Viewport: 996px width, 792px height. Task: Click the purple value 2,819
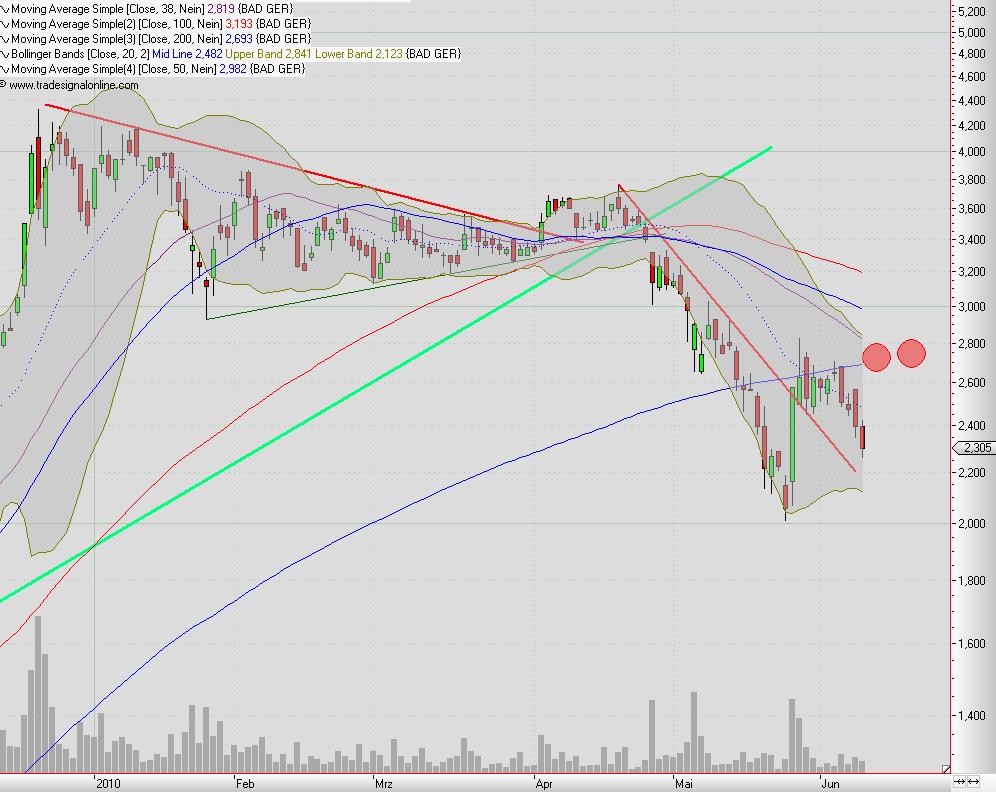coord(221,9)
